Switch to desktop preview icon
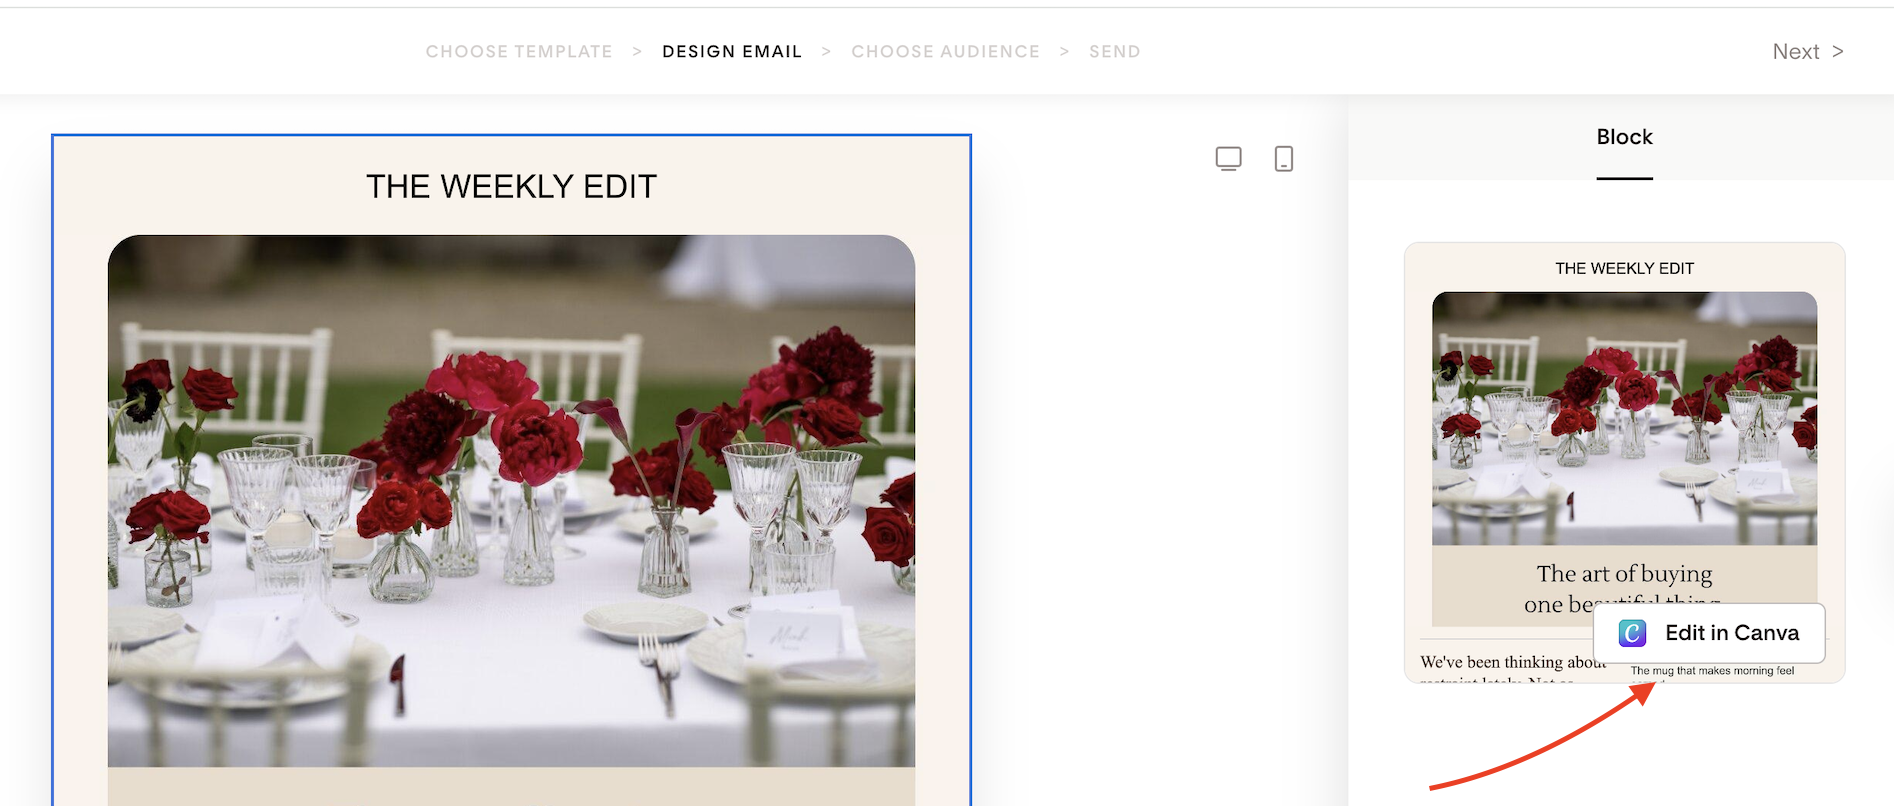 coord(1228,159)
